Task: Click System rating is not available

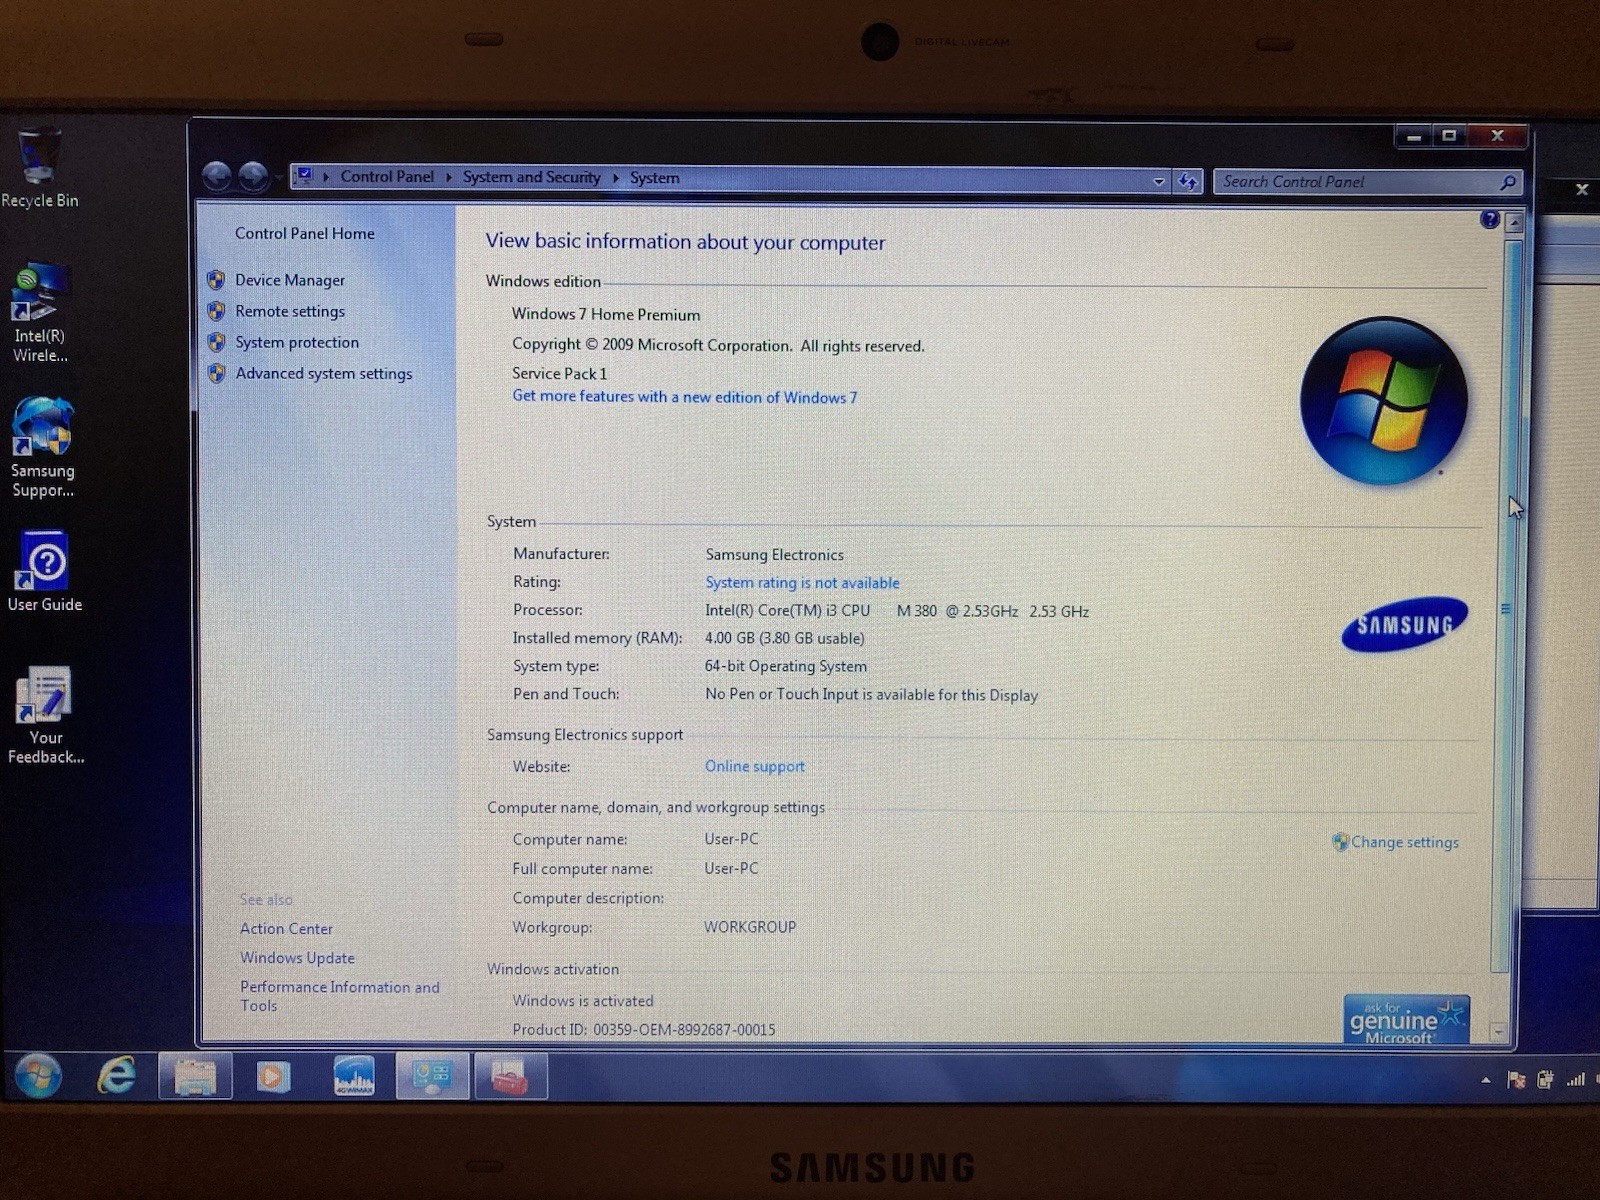Action: [x=802, y=583]
